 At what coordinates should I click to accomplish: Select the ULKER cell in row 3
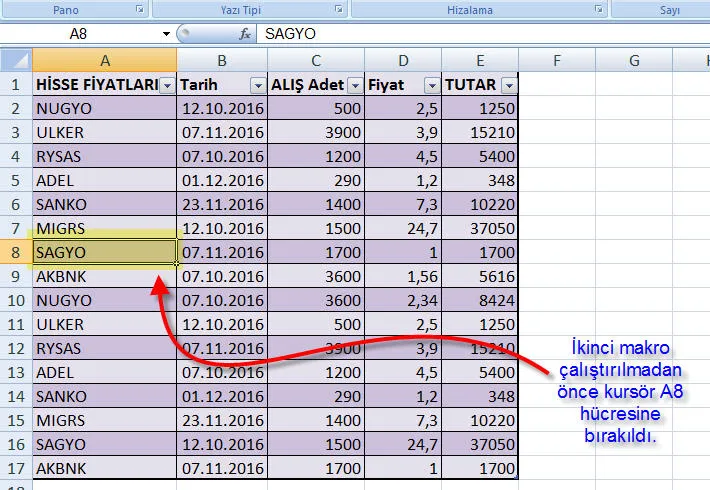105,133
